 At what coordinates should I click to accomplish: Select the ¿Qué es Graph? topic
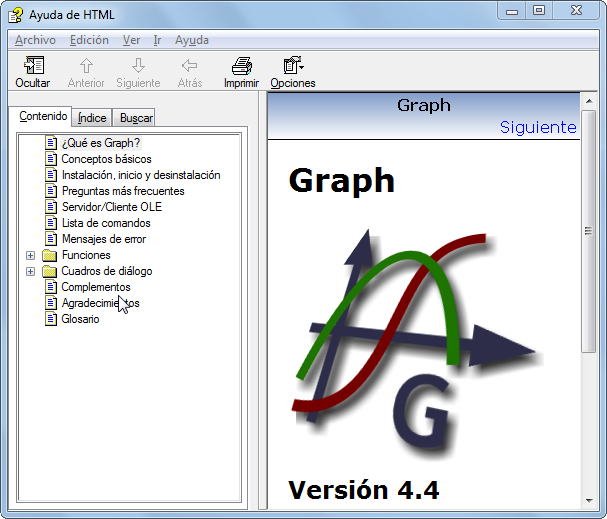[101, 143]
